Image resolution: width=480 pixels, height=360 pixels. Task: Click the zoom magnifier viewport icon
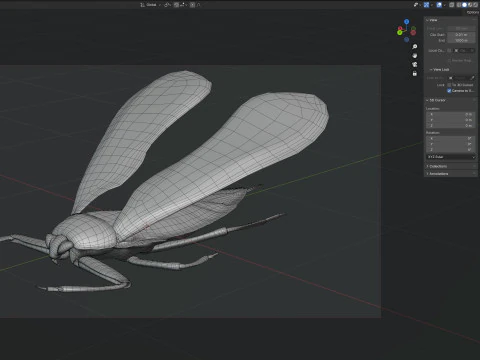(x=415, y=47)
